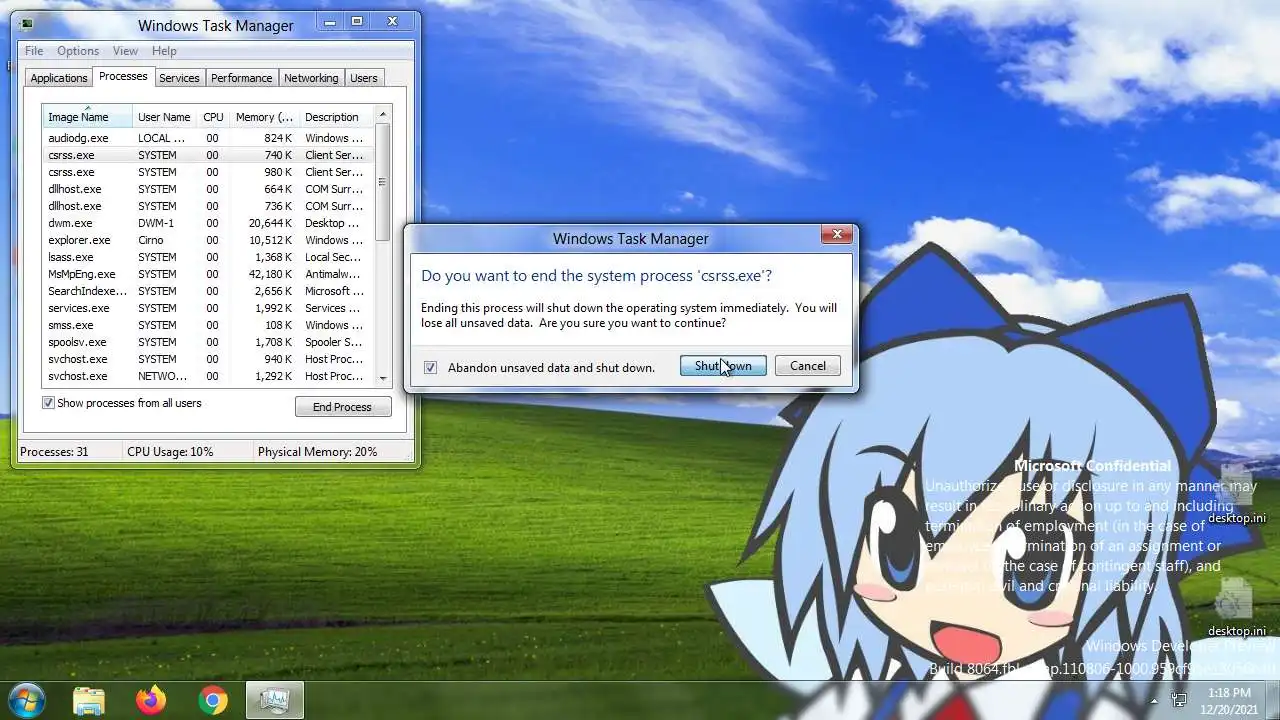Cancel the end process dialog
The height and width of the screenshot is (720, 1280).
[x=808, y=366]
